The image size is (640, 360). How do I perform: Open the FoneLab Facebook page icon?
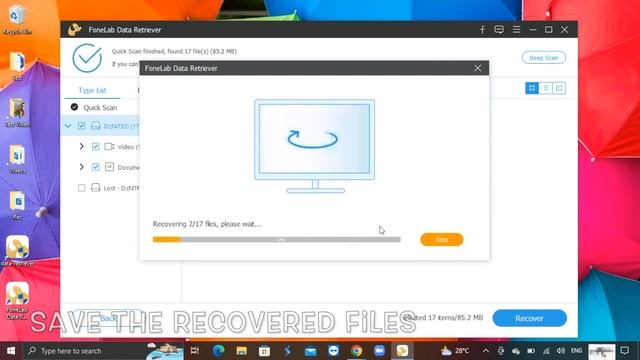pyautogui.click(x=482, y=30)
